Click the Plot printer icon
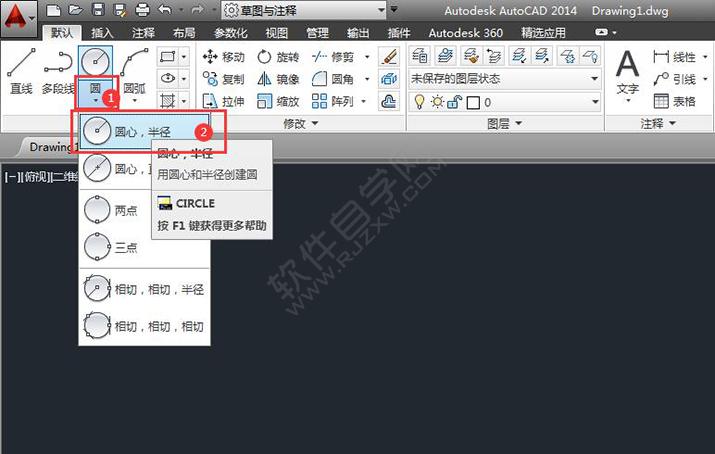715x454 pixels. 143,10
